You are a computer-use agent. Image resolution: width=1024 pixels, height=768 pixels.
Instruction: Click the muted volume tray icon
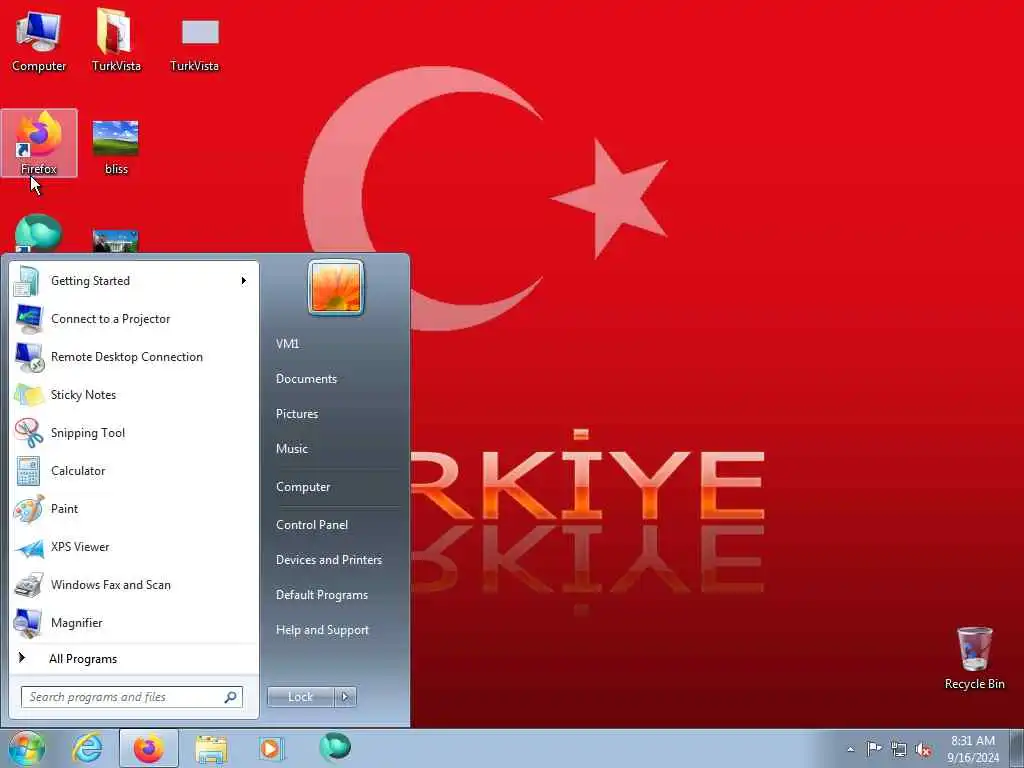pos(923,749)
